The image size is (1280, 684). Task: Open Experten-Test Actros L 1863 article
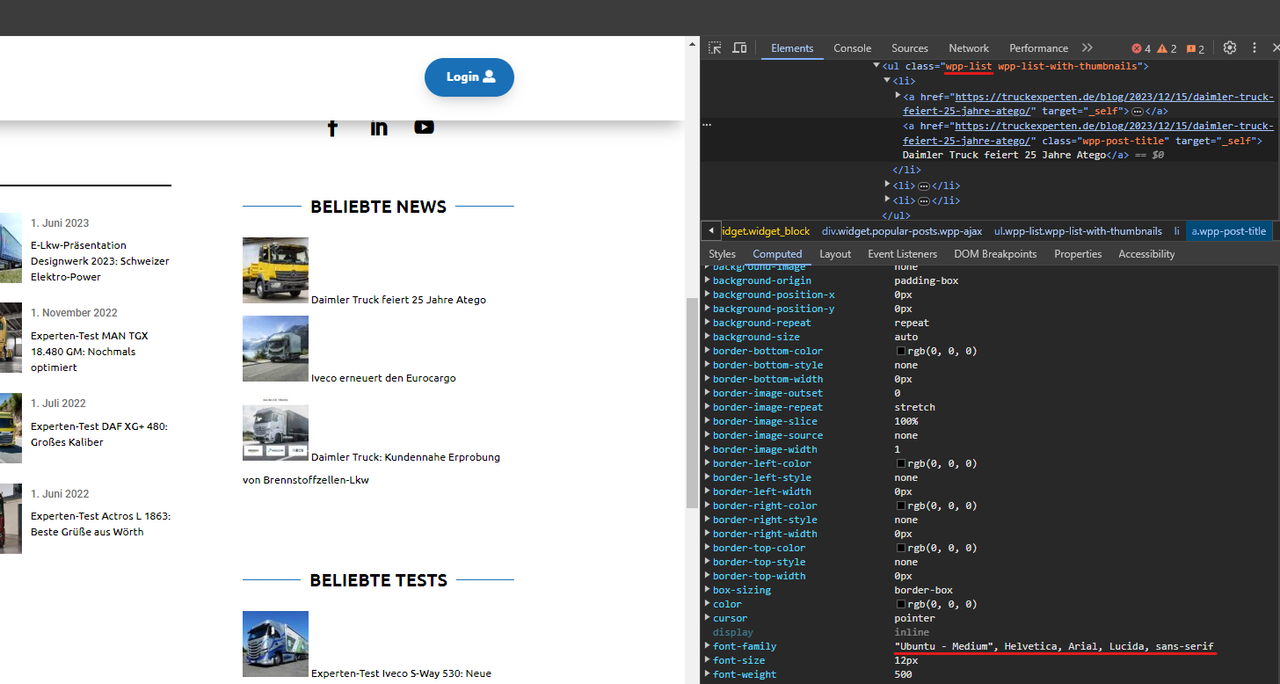[x=101, y=524]
